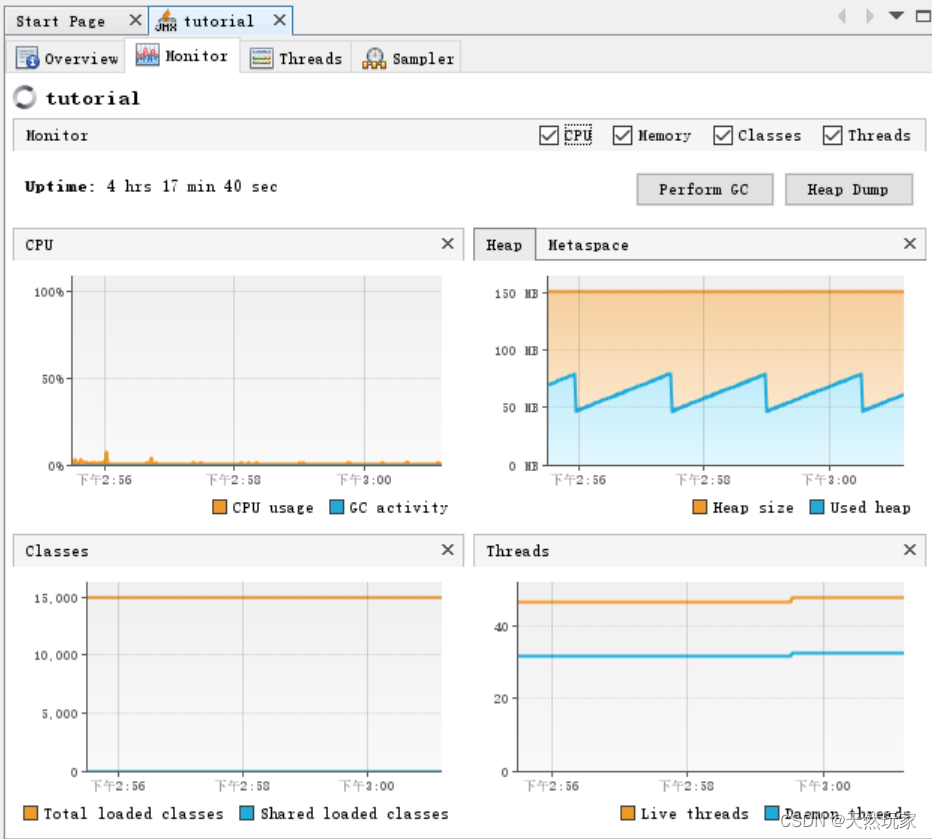Click the Heap Dump button
The image size is (932, 839).
pos(848,190)
